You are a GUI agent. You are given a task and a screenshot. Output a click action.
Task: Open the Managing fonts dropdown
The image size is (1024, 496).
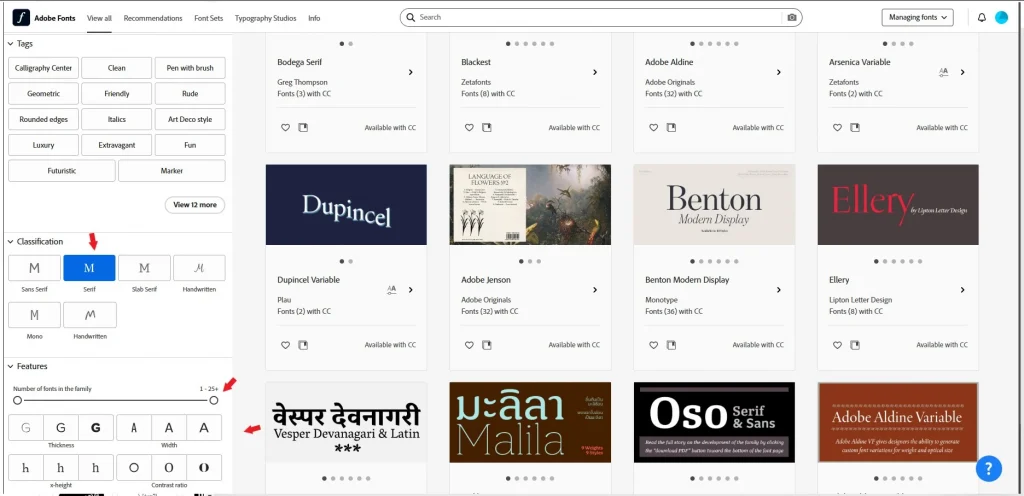[917, 18]
